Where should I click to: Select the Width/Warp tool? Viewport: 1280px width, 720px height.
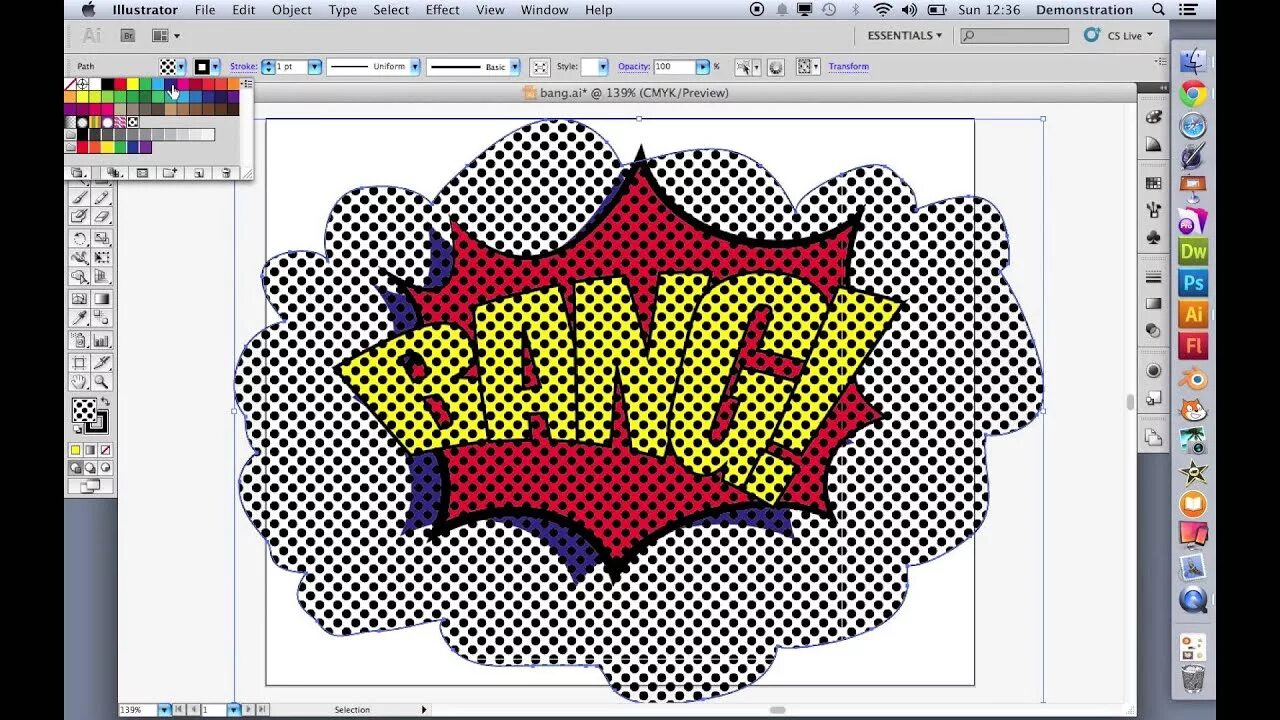[80, 258]
